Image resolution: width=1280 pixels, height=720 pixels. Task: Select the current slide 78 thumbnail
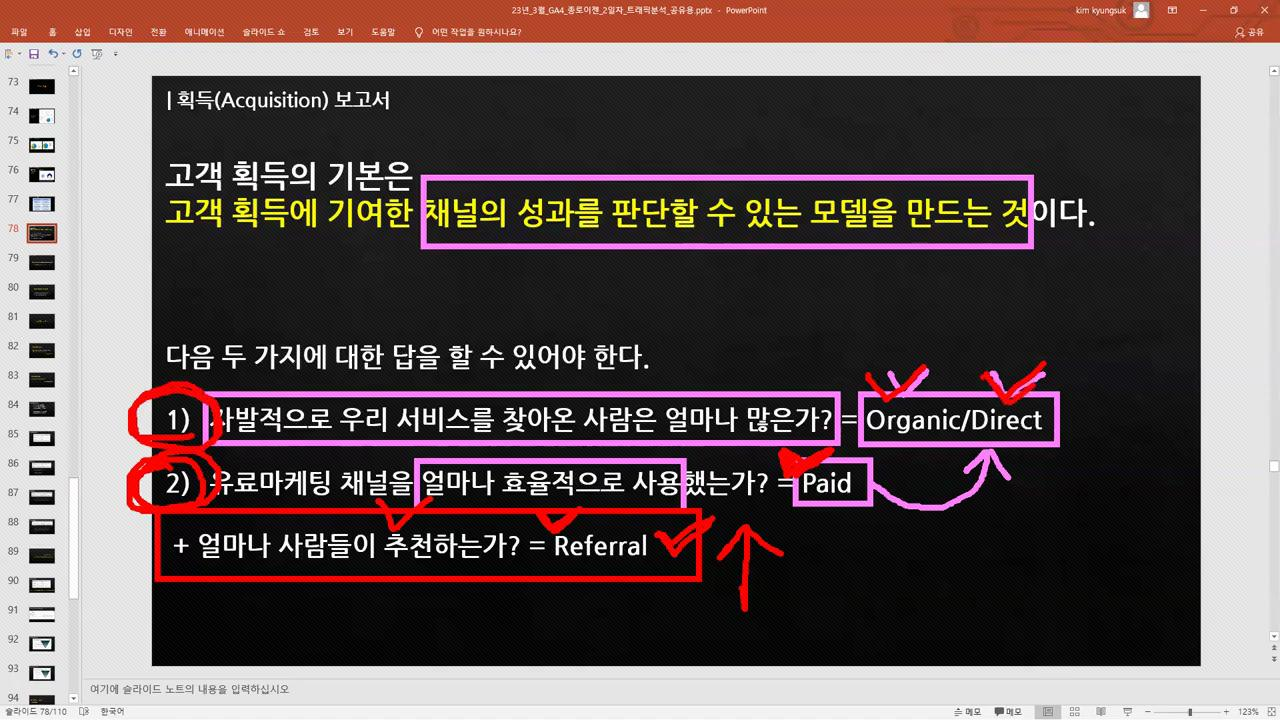click(x=42, y=233)
